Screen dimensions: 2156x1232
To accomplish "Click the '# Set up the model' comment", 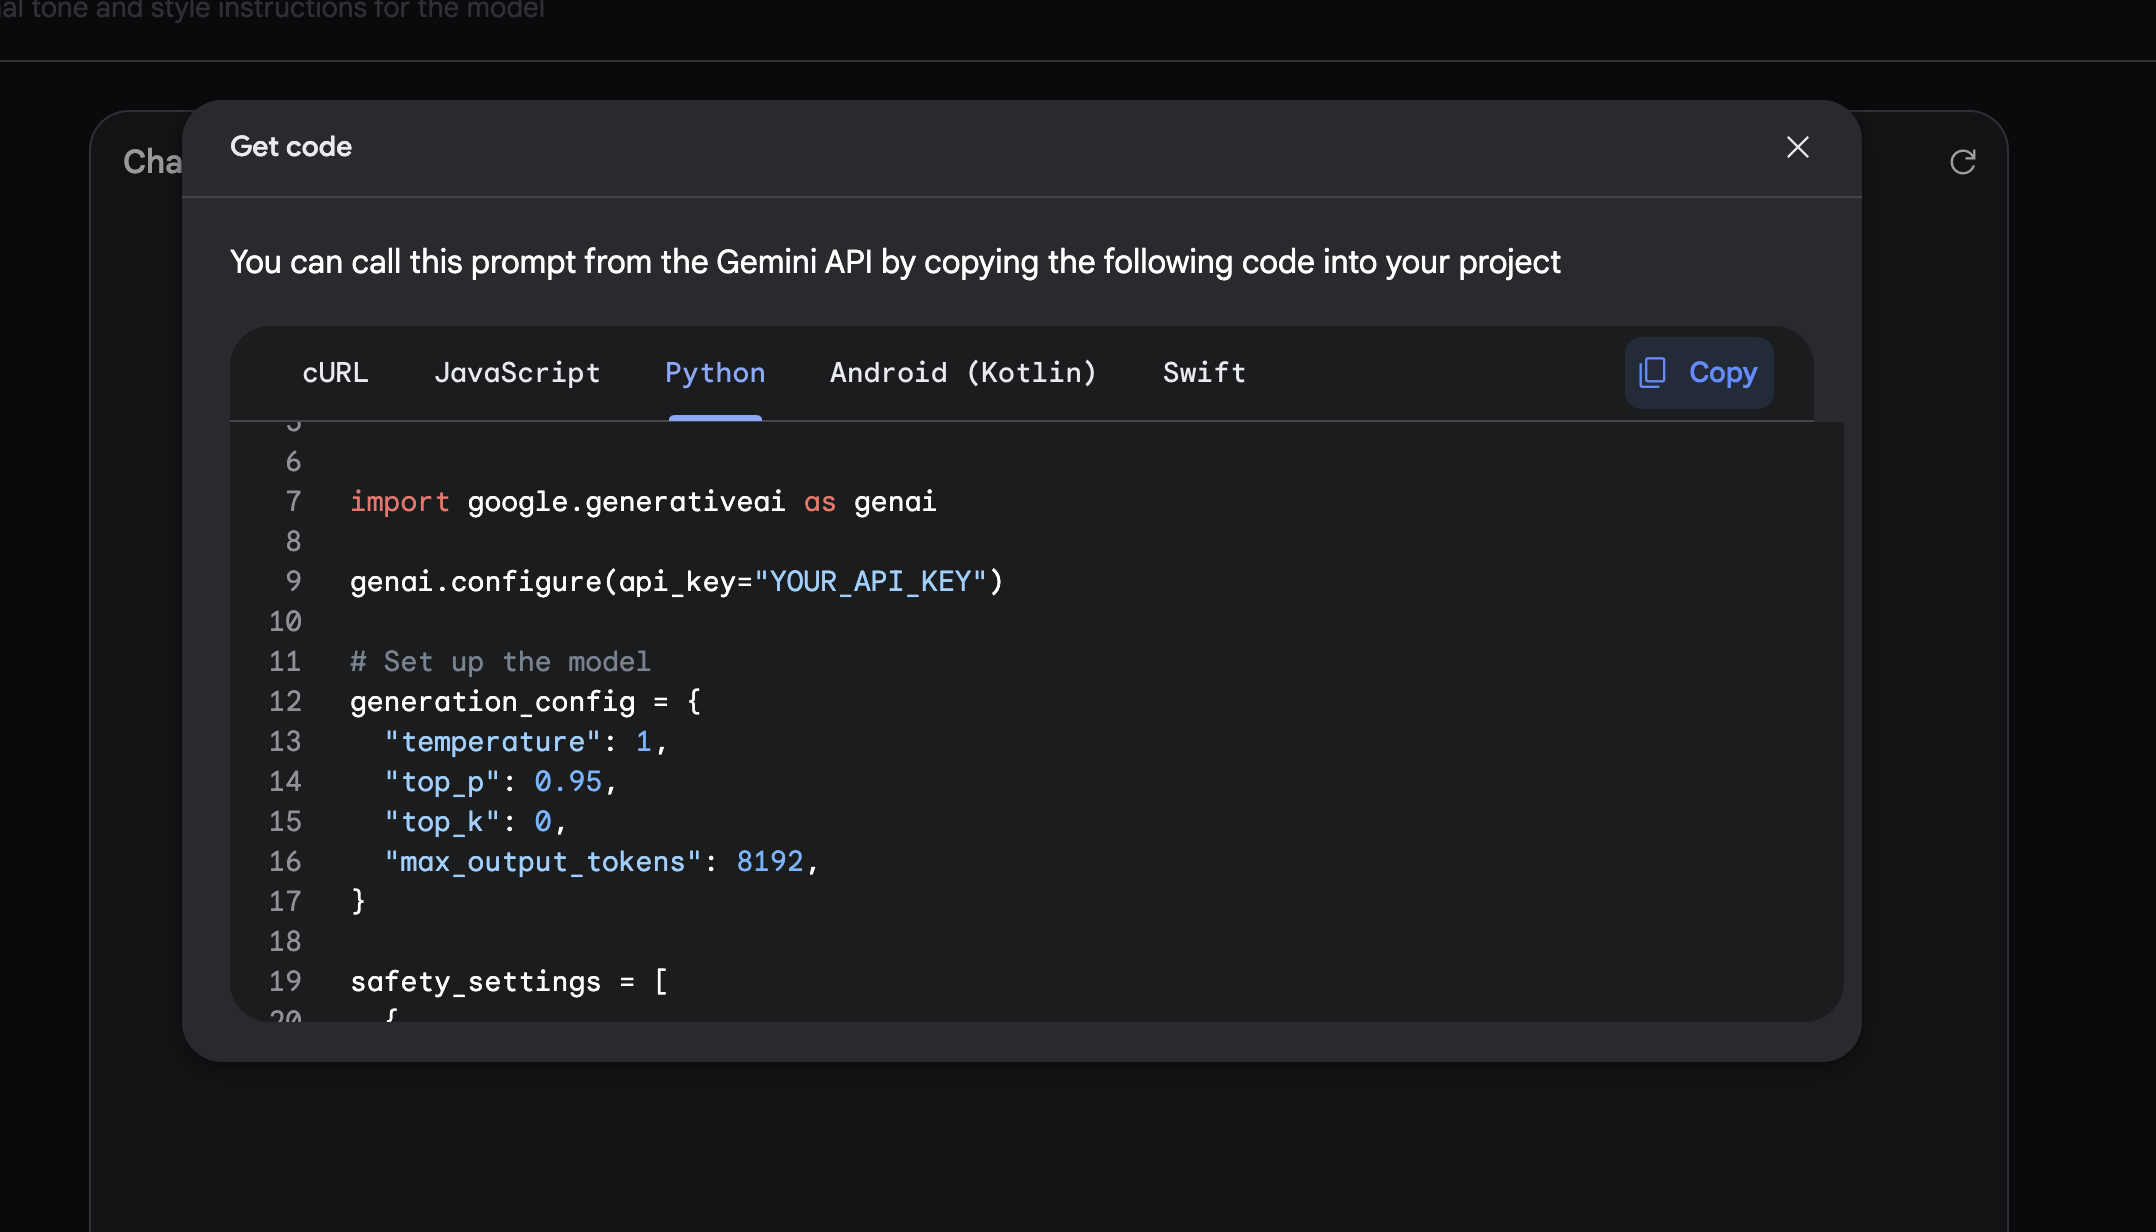I will tap(500, 662).
